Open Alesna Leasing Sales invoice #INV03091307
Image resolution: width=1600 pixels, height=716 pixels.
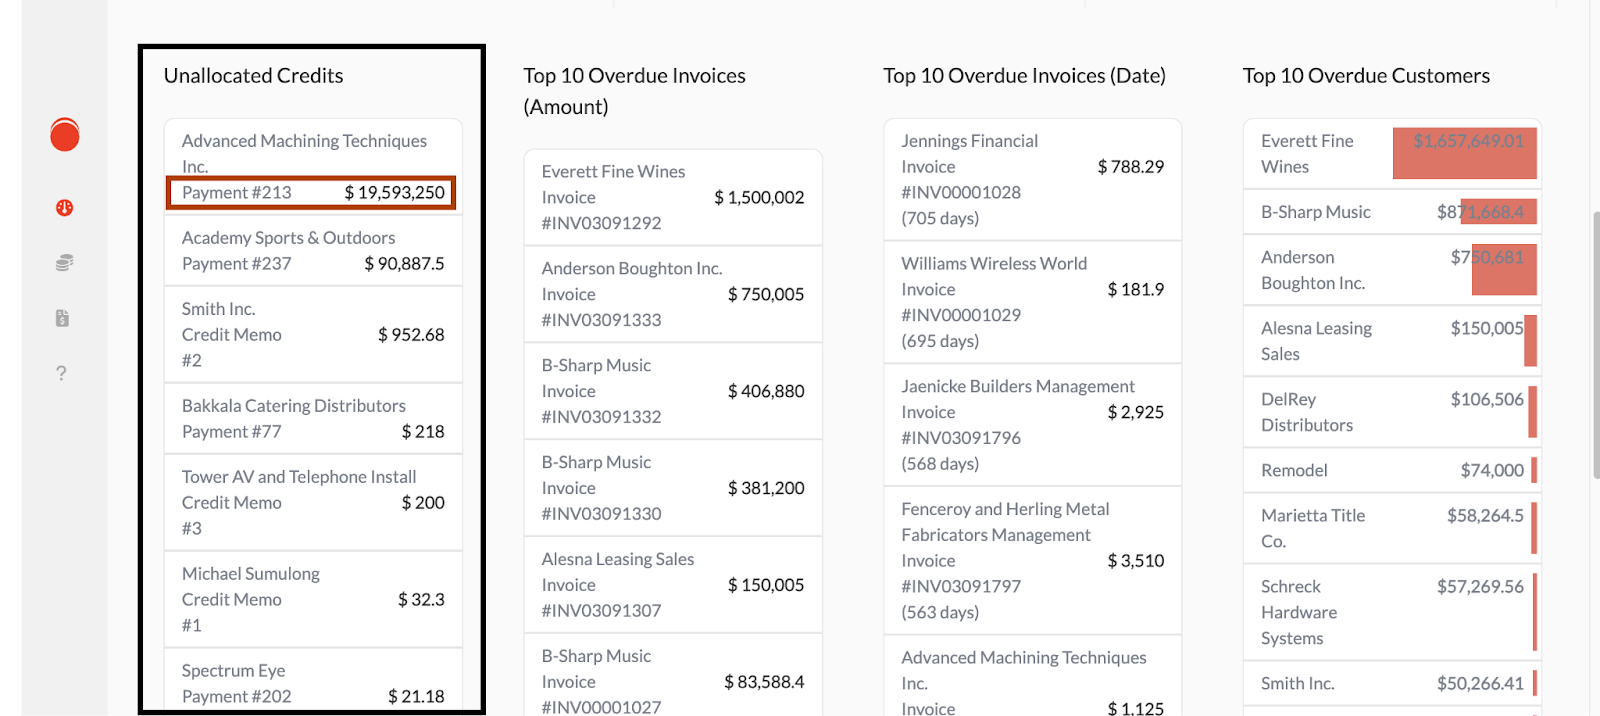673,585
